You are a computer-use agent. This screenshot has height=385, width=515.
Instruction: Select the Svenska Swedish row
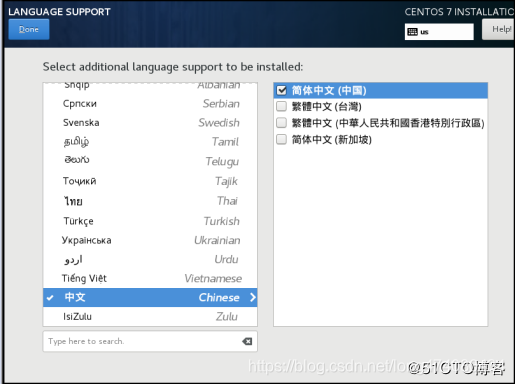pos(150,123)
